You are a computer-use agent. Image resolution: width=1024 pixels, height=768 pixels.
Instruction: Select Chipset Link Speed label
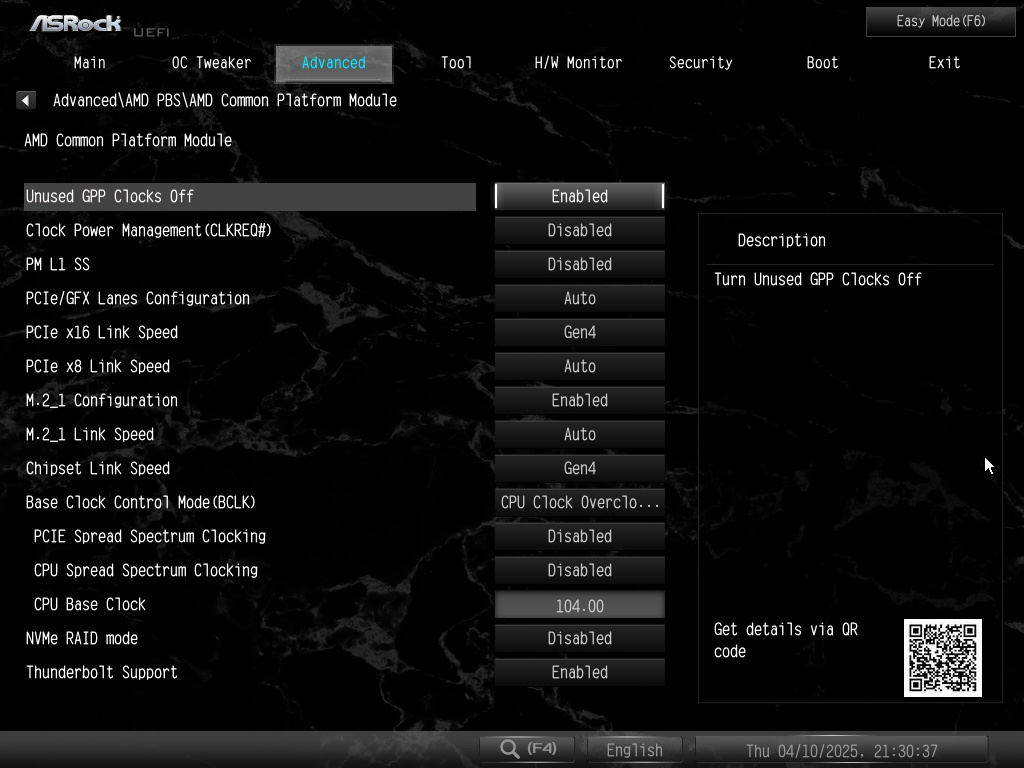97,468
